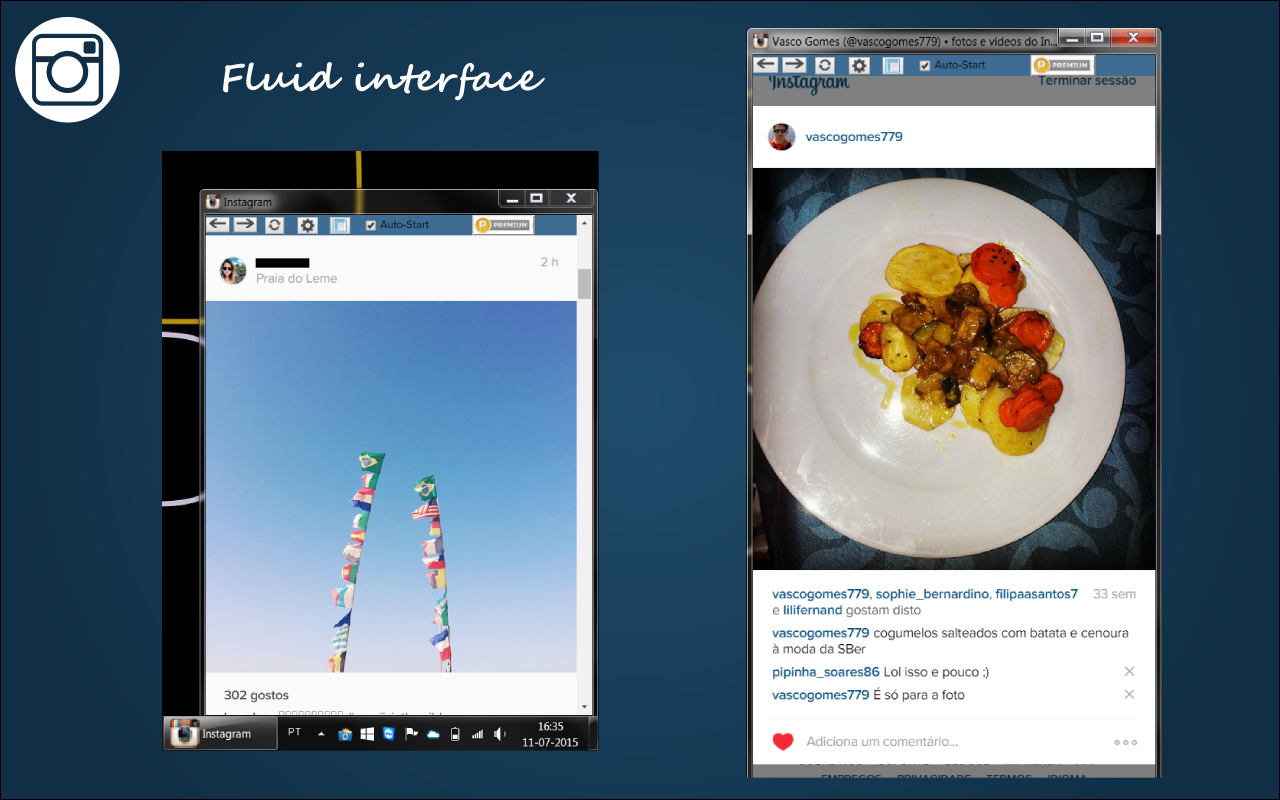Image resolution: width=1280 pixels, height=800 pixels.
Task: Click the network signal tray icon
Action: (x=477, y=734)
